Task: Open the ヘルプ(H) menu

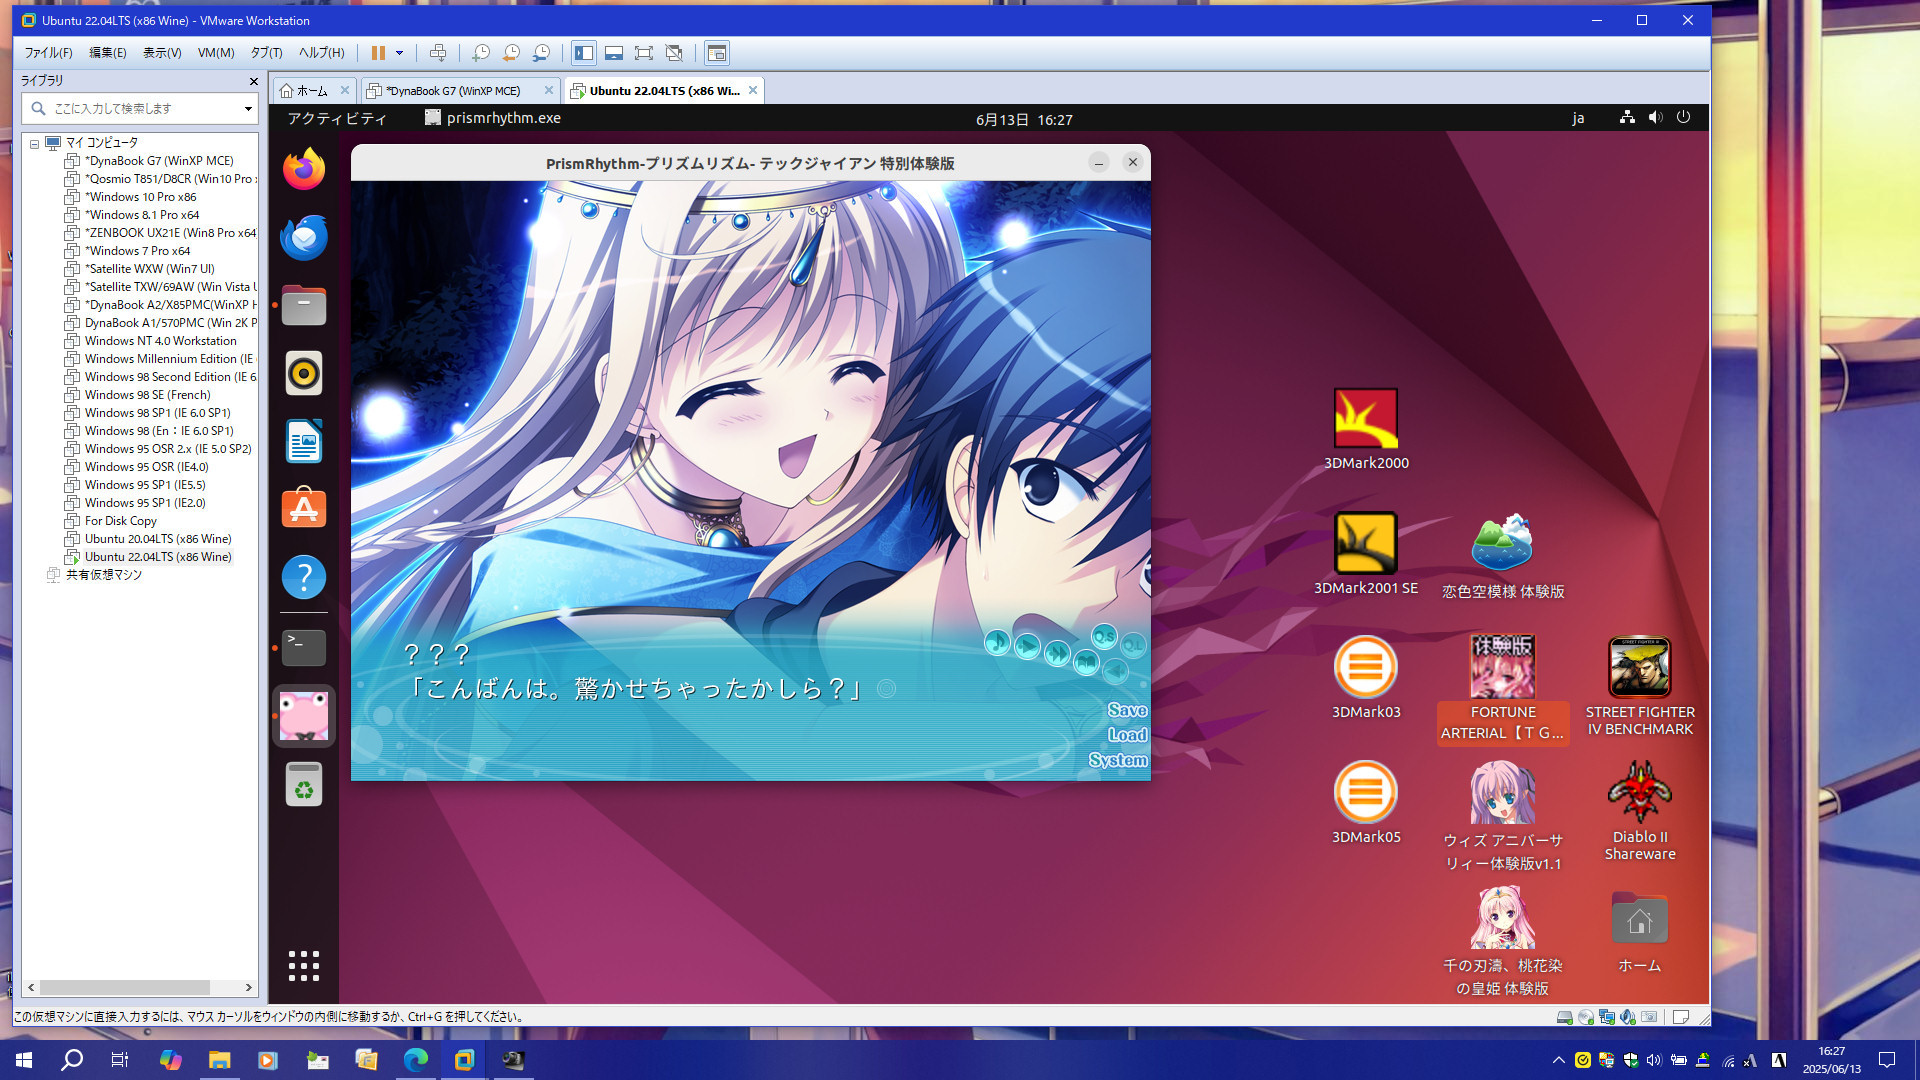Action: coord(321,53)
